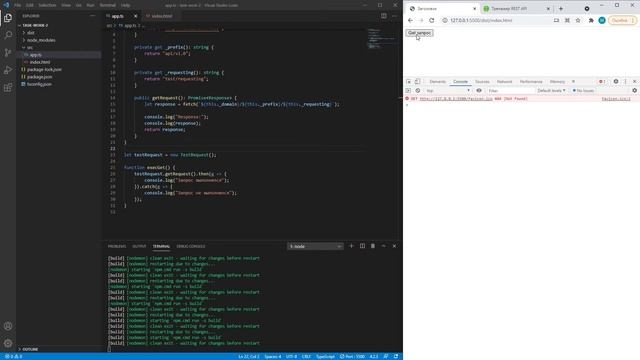640x360 pixels.
Task: Open package.json in the Explorer tree
Action: tap(39, 77)
